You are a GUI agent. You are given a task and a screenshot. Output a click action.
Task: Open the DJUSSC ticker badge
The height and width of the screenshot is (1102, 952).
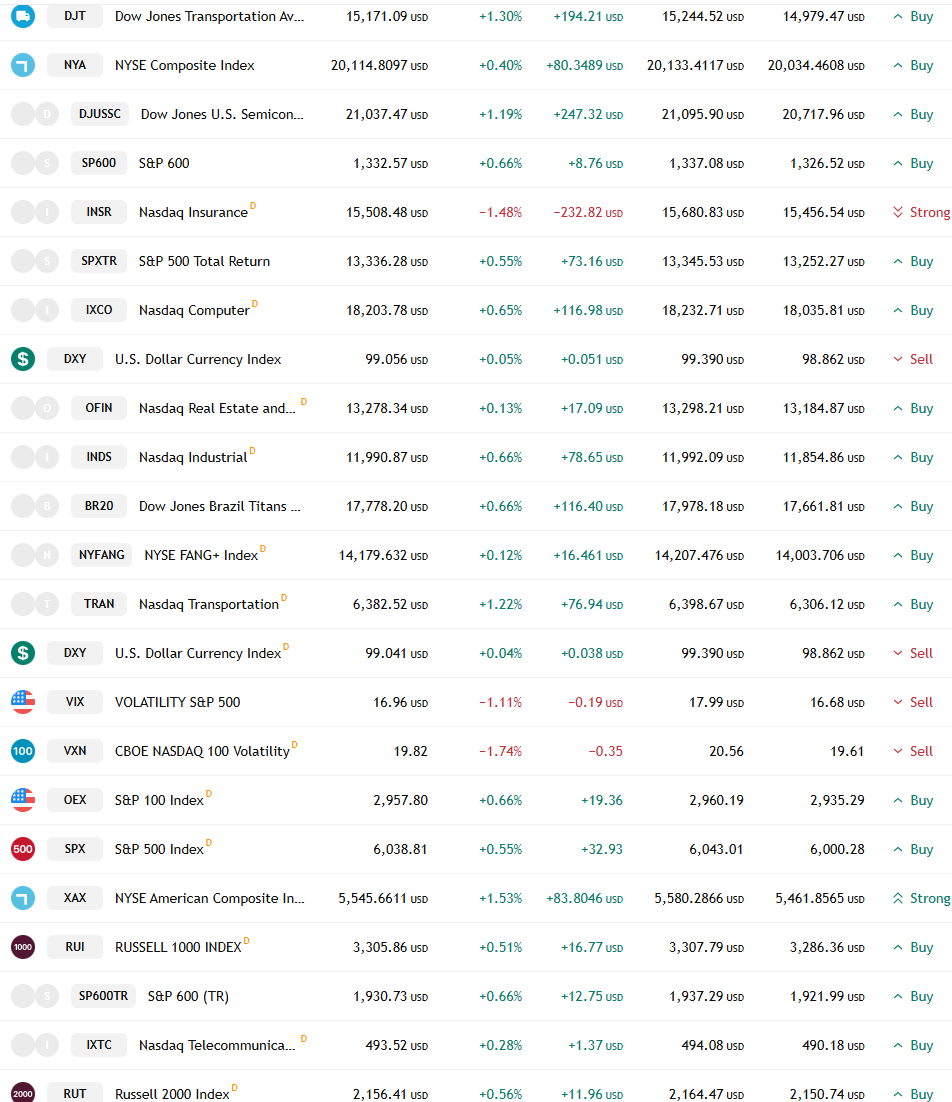pyautogui.click(x=100, y=114)
